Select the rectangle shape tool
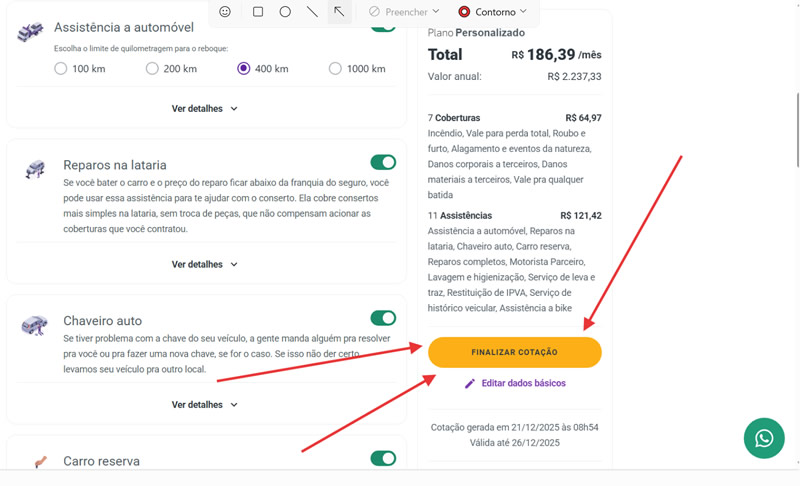Image resolution: width=800 pixels, height=486 pixels. [x=258, y=11]
